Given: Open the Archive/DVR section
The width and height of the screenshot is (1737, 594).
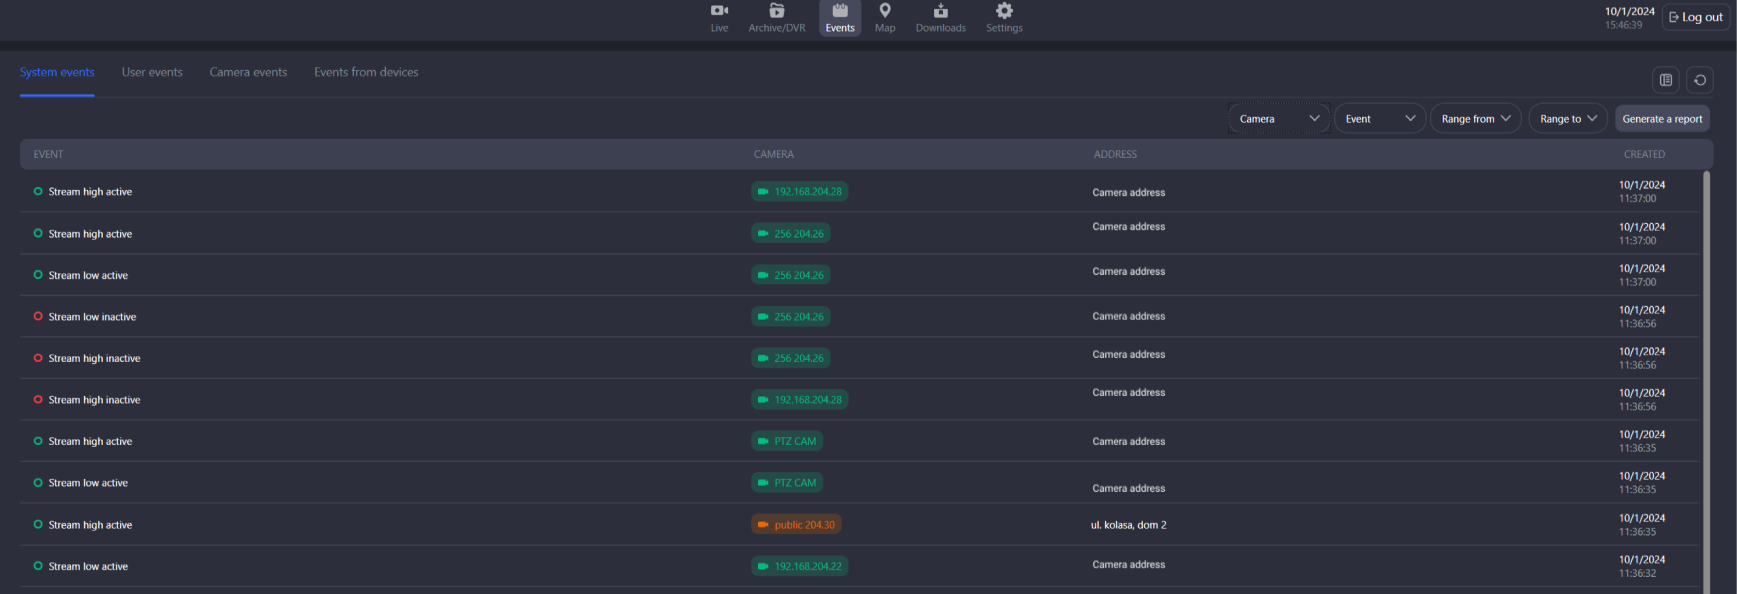Looking at the screenshot, I should pyautogui.click(x=776, y=17).
